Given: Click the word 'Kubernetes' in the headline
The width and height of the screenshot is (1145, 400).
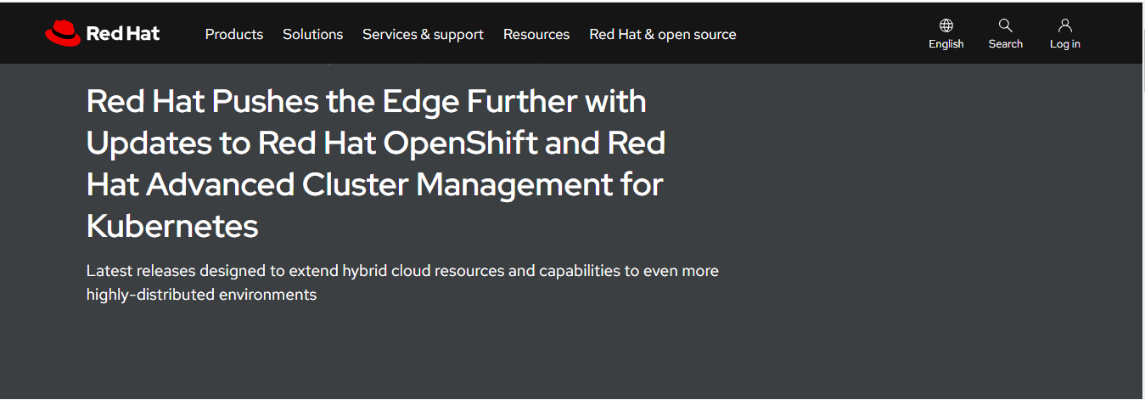Looking at the screenshot, I should pos(172,226).
